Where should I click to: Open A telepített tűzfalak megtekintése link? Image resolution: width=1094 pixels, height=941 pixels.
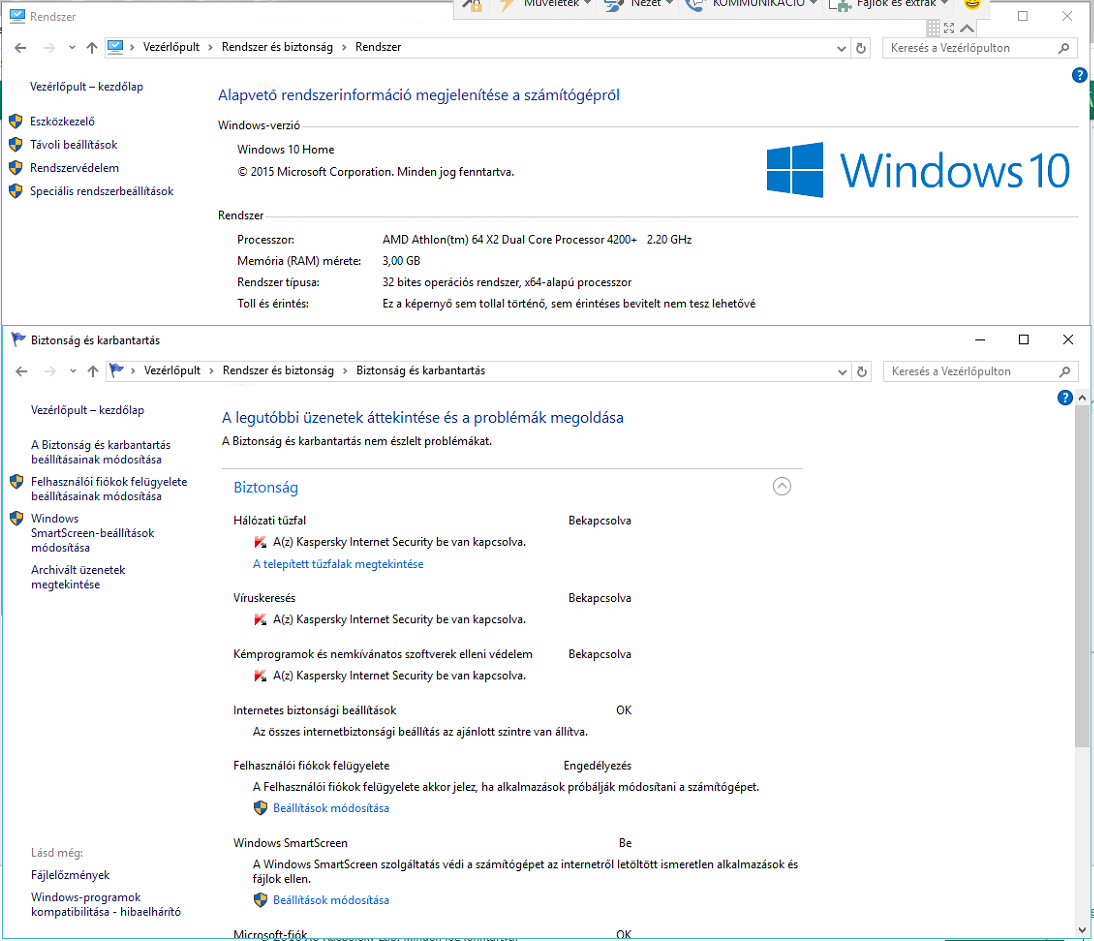pos(338,564)
